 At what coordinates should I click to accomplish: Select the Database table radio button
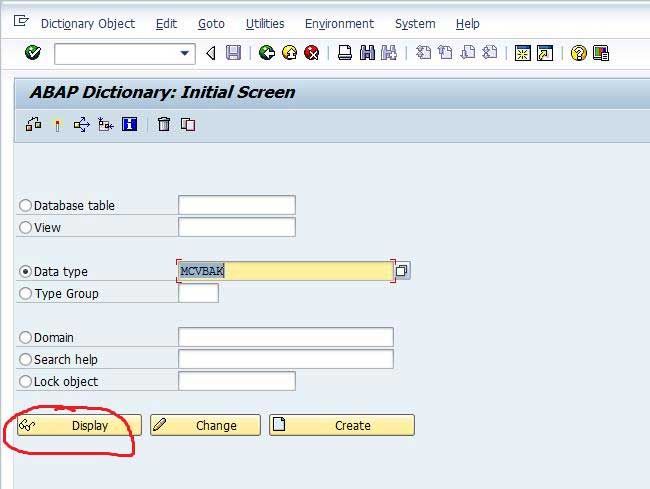[x=25, y=205]
